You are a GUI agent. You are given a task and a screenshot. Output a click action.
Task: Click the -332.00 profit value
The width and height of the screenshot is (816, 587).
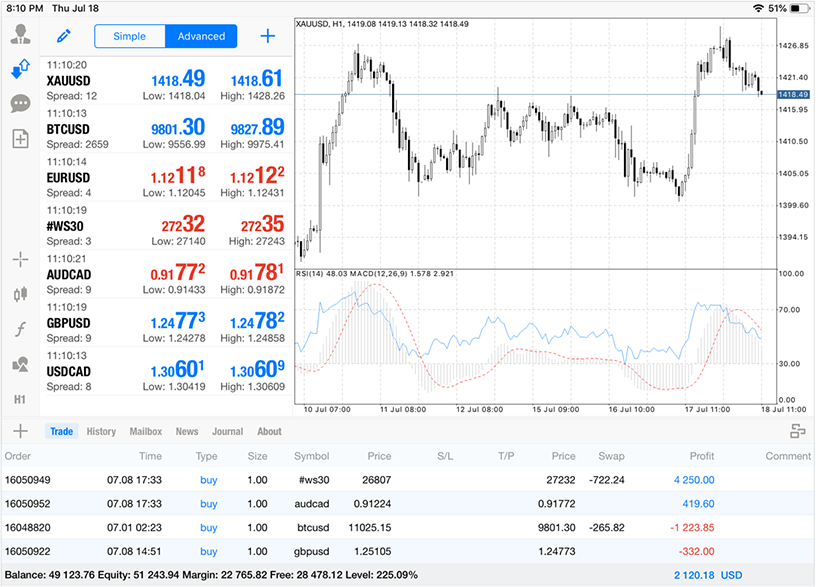click(x=696, y=552)
